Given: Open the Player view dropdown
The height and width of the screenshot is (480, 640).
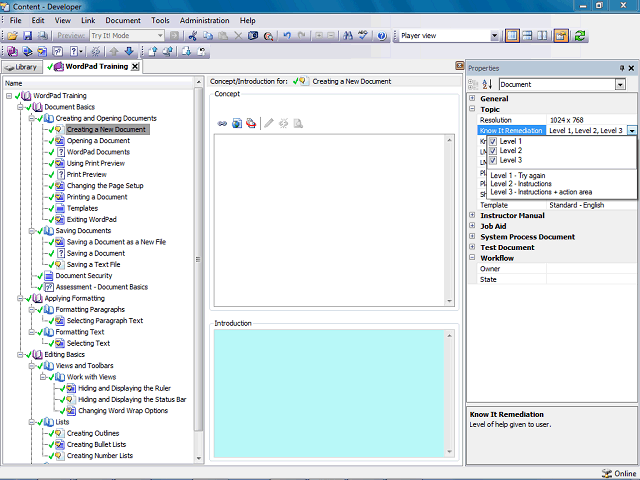Looking at the screenshot, I should click(x=494, y=36).
